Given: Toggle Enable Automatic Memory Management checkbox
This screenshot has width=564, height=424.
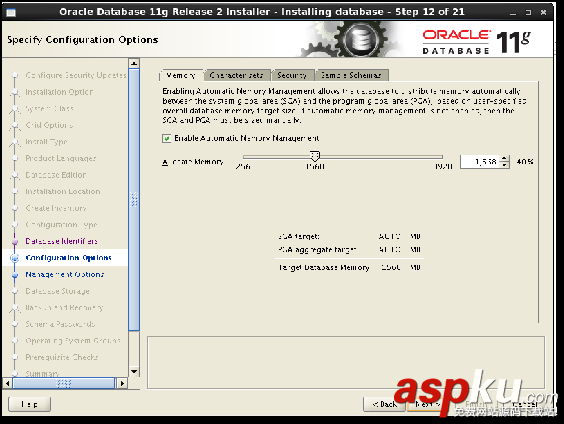Looking at the screenshot, I should [x=167, y=138].
